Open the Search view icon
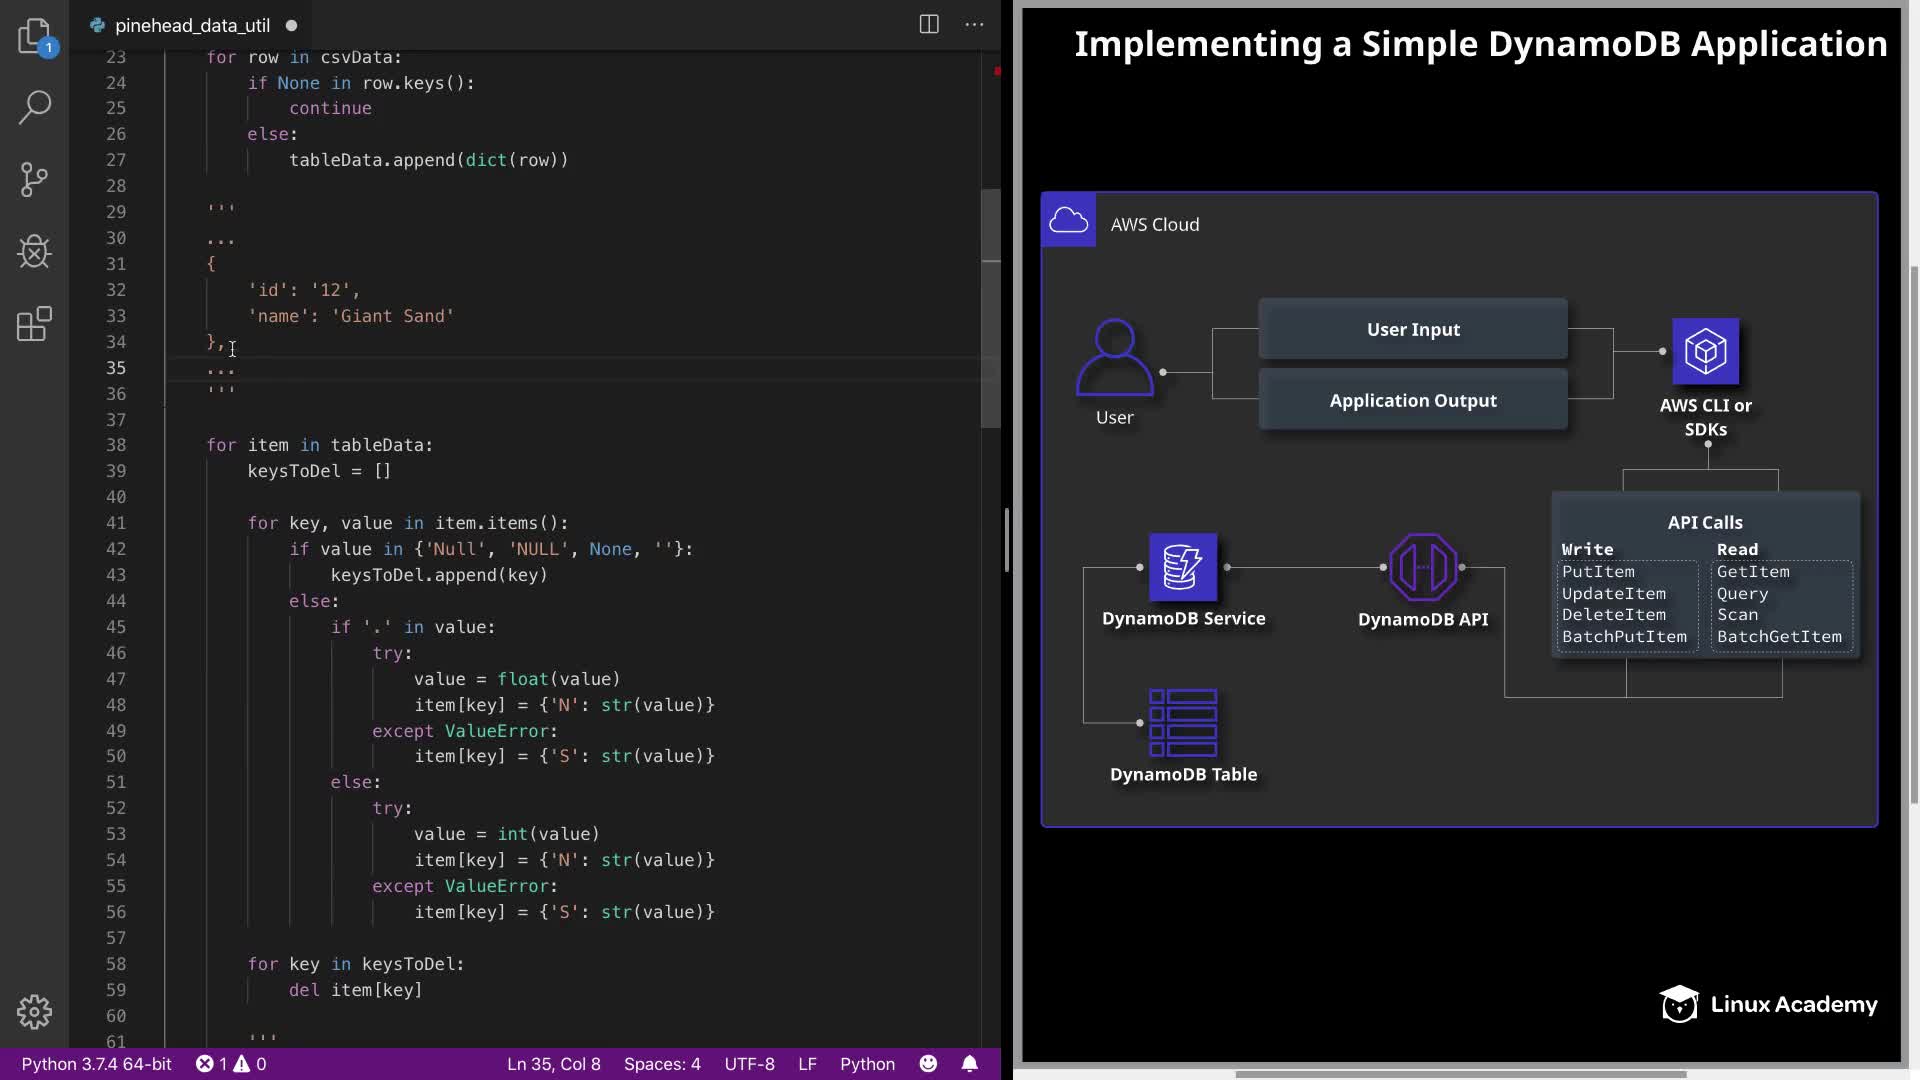Viewport: 1920px width, 1080px height. click(x=34, y=108)
